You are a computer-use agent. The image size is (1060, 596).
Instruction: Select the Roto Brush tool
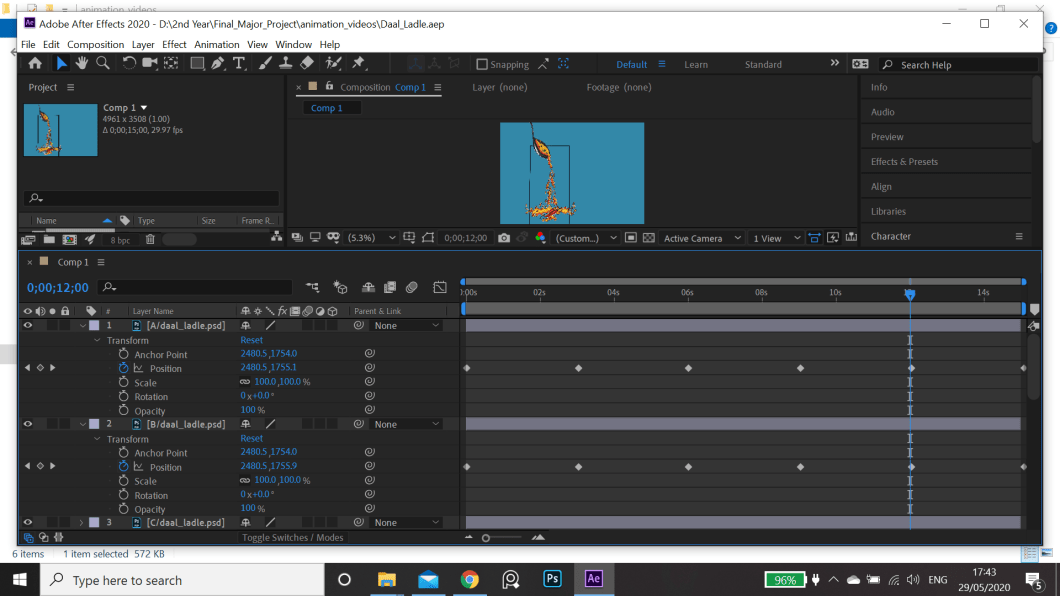[333, 64]
